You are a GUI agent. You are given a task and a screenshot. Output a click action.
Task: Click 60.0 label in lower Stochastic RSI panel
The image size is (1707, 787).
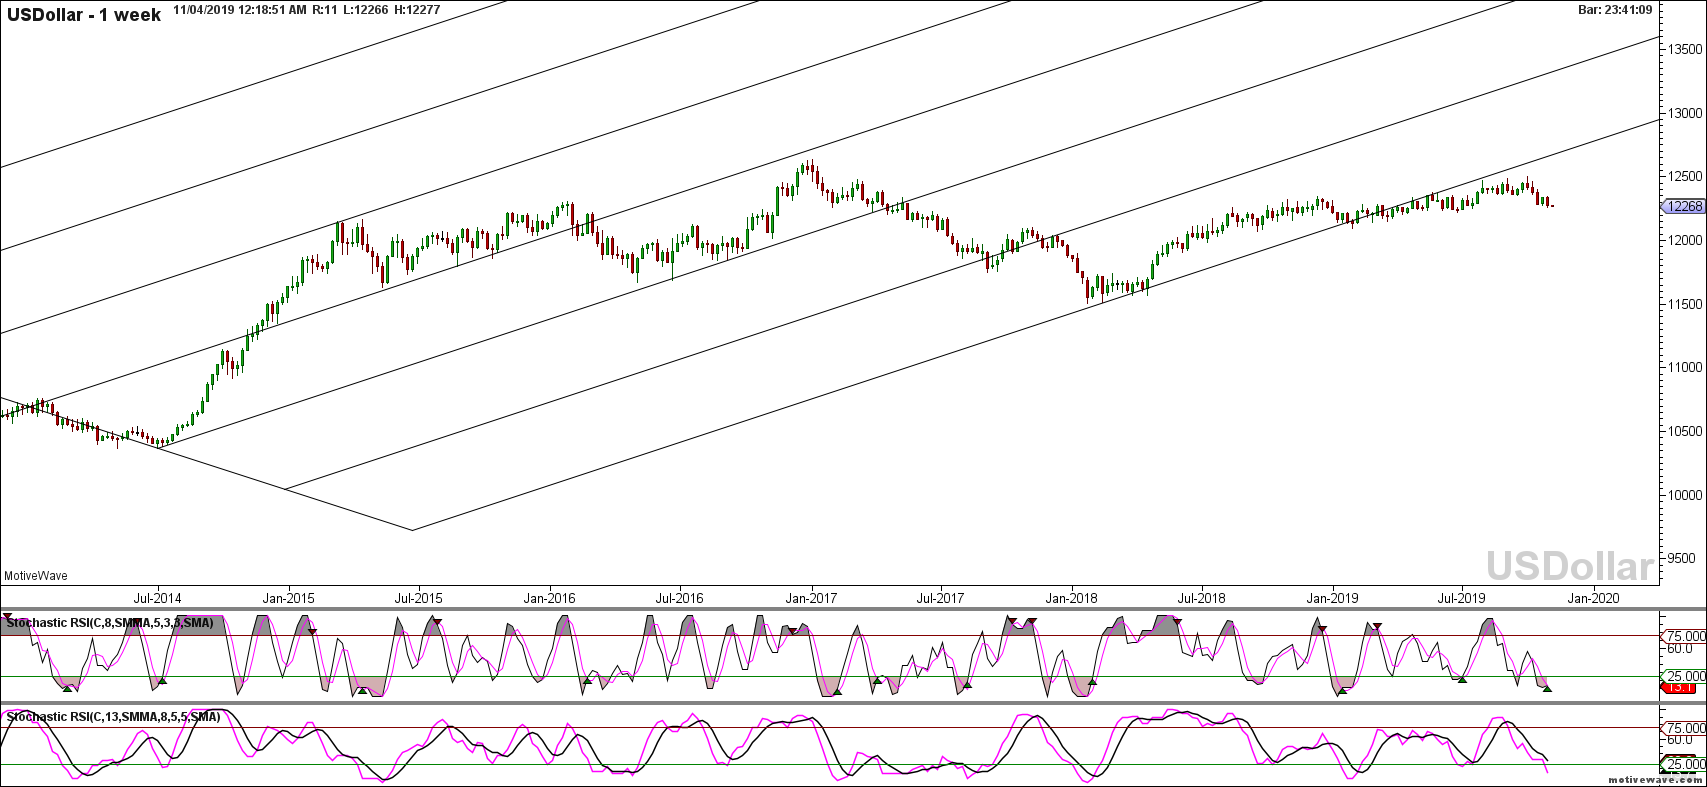(x=1680, y=741)
